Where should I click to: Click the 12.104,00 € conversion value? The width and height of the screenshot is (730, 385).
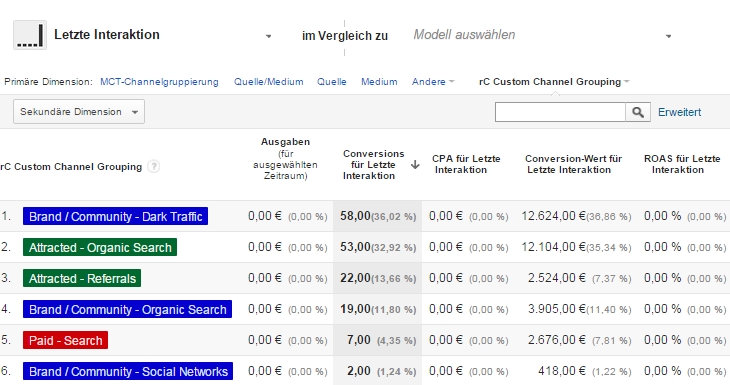pos(554,247)
